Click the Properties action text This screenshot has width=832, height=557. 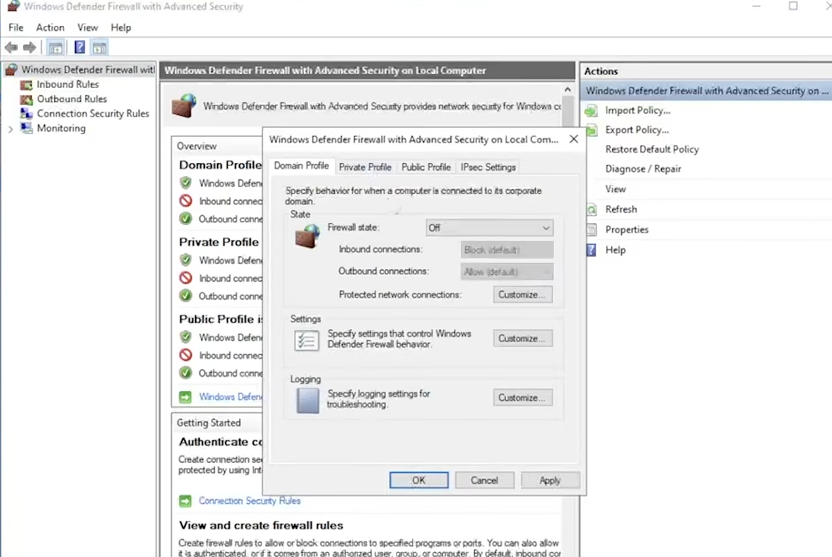pos(627,230)
